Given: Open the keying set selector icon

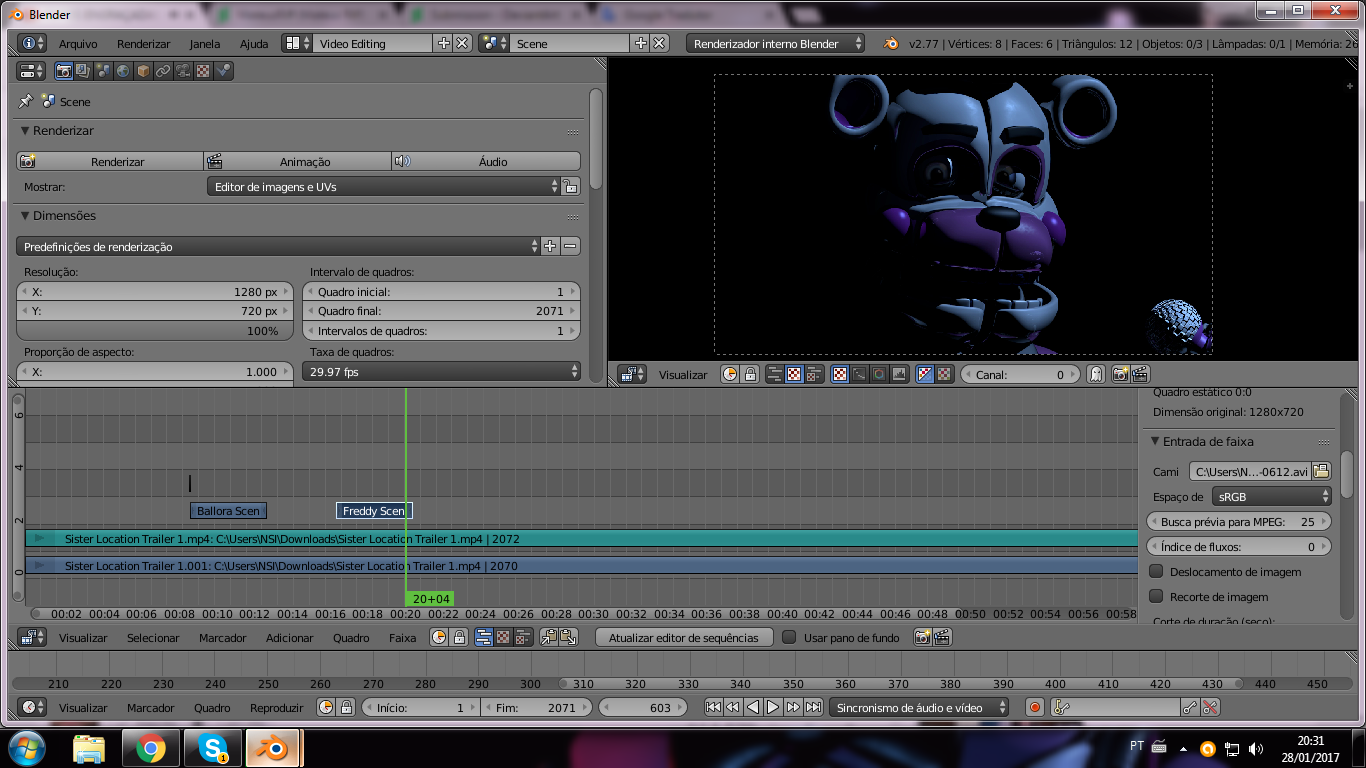Looking at the screenshot, I should [x=1061, y=707].
